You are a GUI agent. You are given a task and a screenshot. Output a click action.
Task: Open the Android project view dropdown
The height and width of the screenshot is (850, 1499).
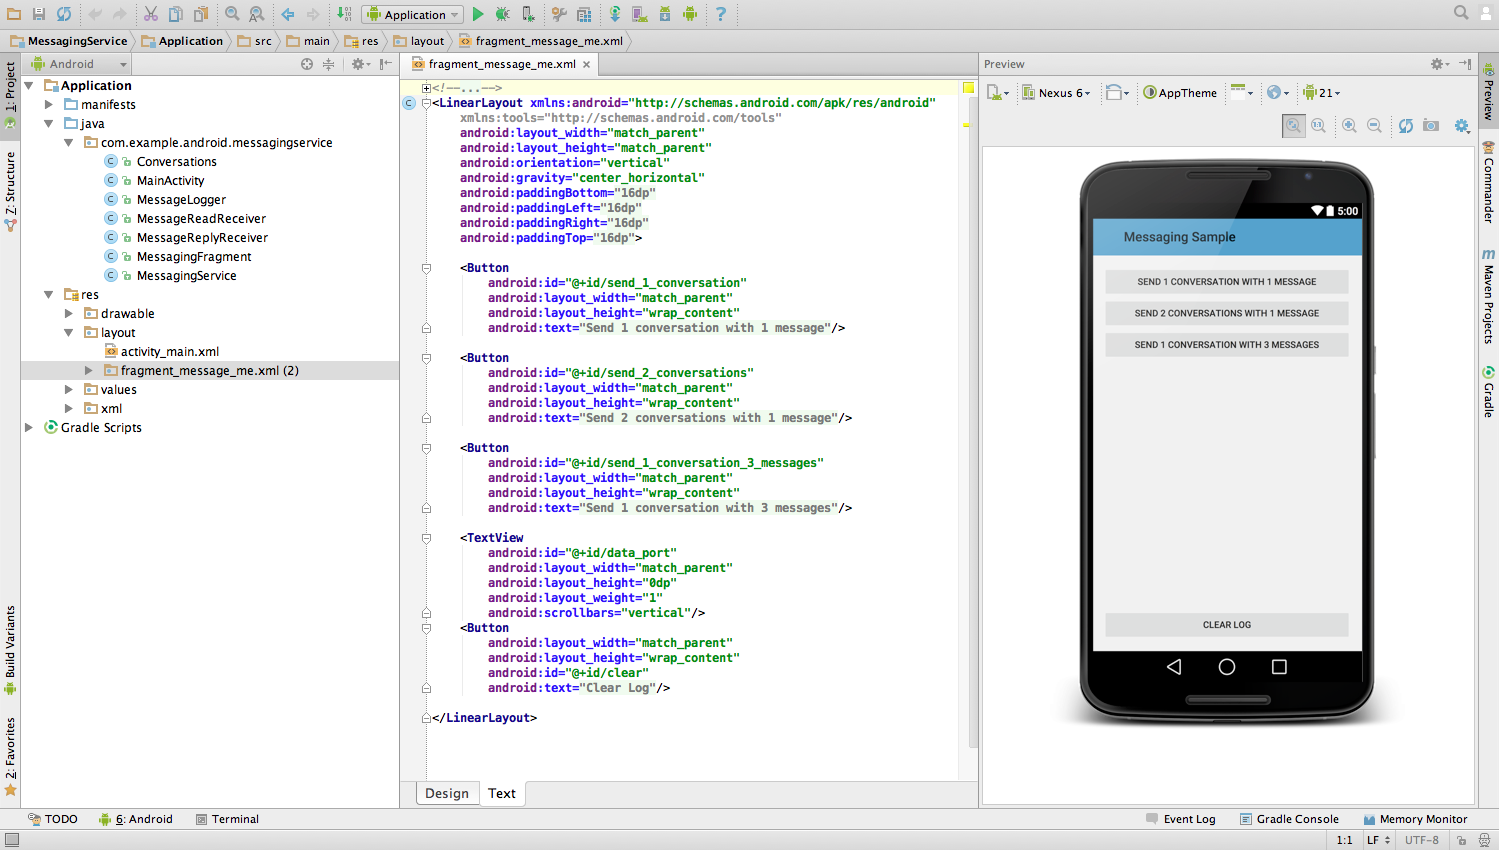coord(80,64)
